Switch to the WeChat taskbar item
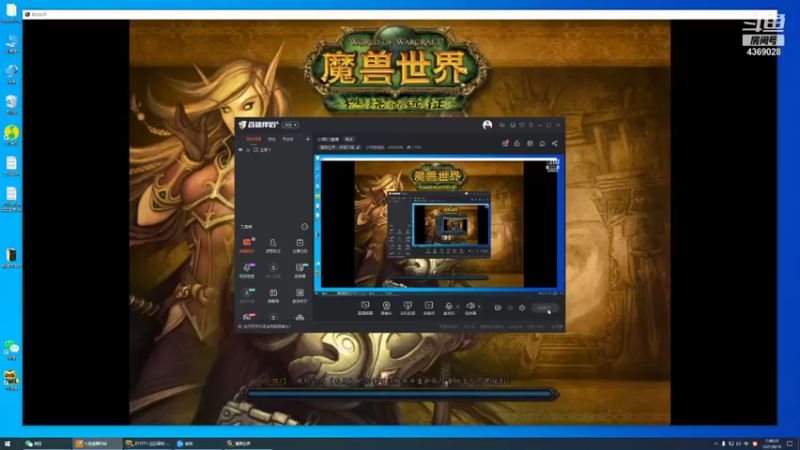 click(46, 444)
